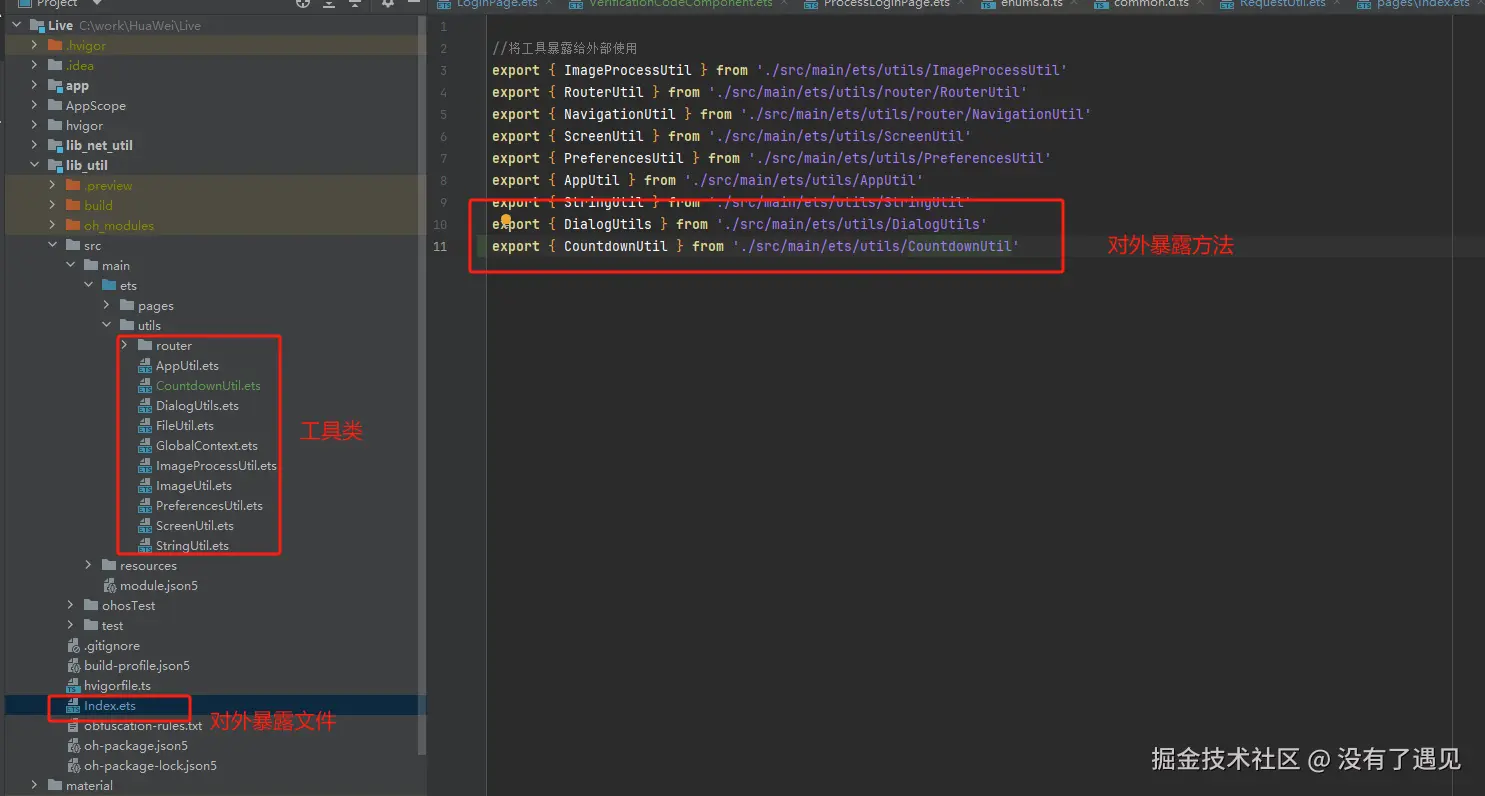Viewport: 1485px width, 796px height.
Task: Click the ImageUtil.ets file icon
Action: click(x=145, y=486)
